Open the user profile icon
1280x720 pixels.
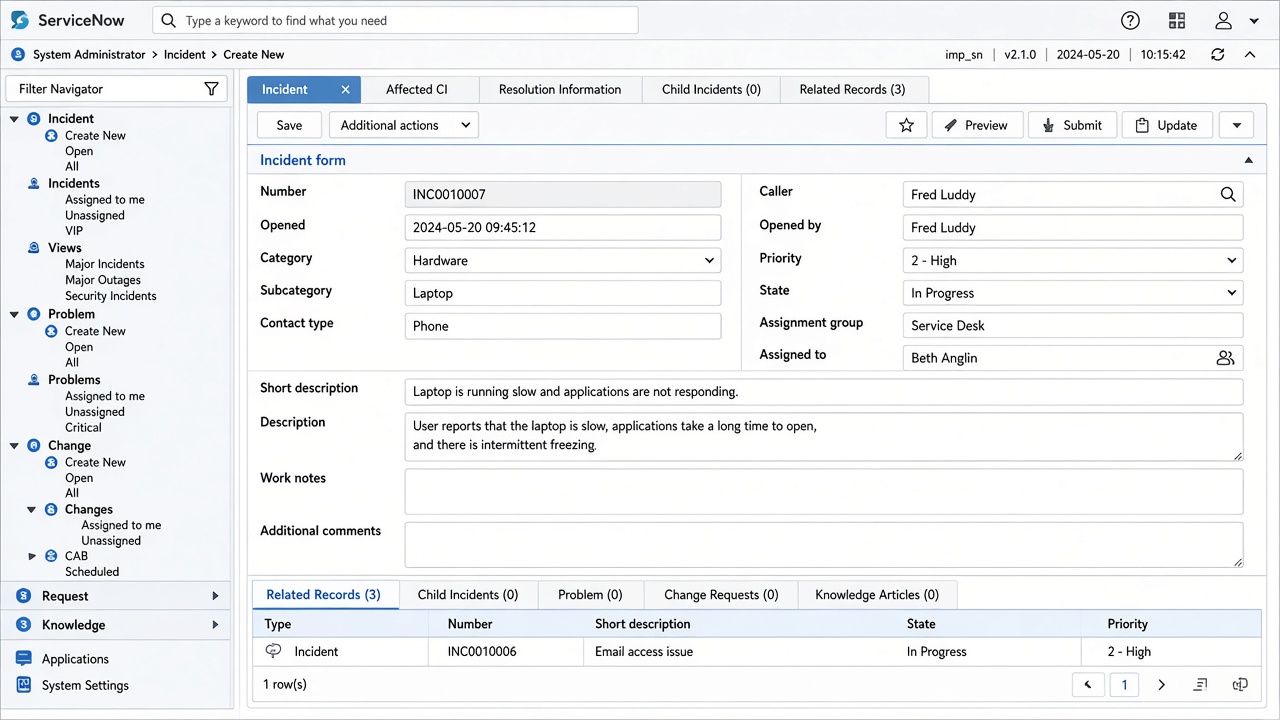[1223, 21]
